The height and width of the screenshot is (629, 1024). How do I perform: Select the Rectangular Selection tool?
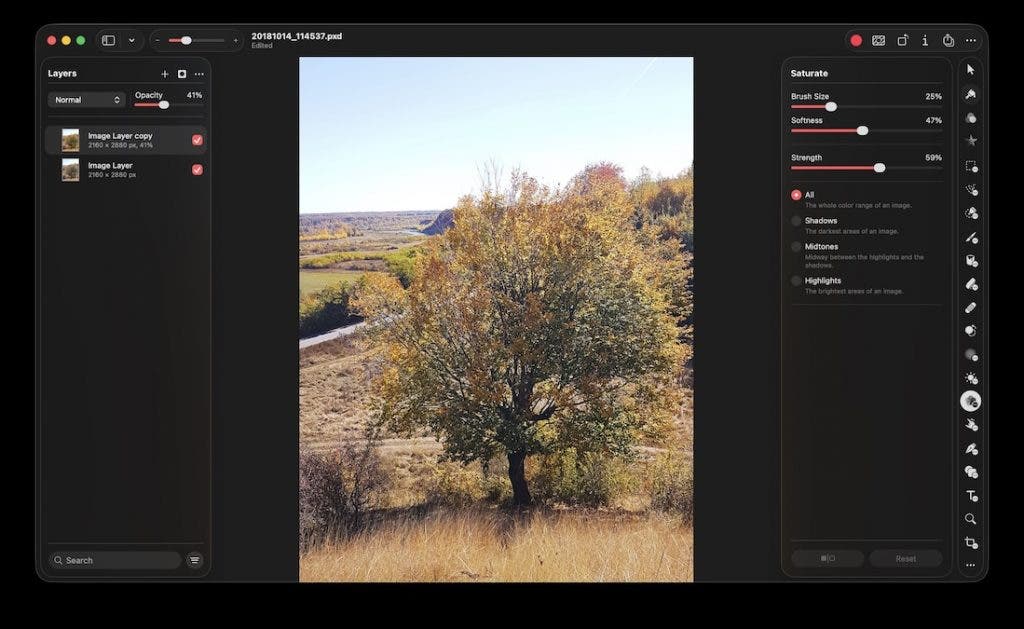click(970, 167)
